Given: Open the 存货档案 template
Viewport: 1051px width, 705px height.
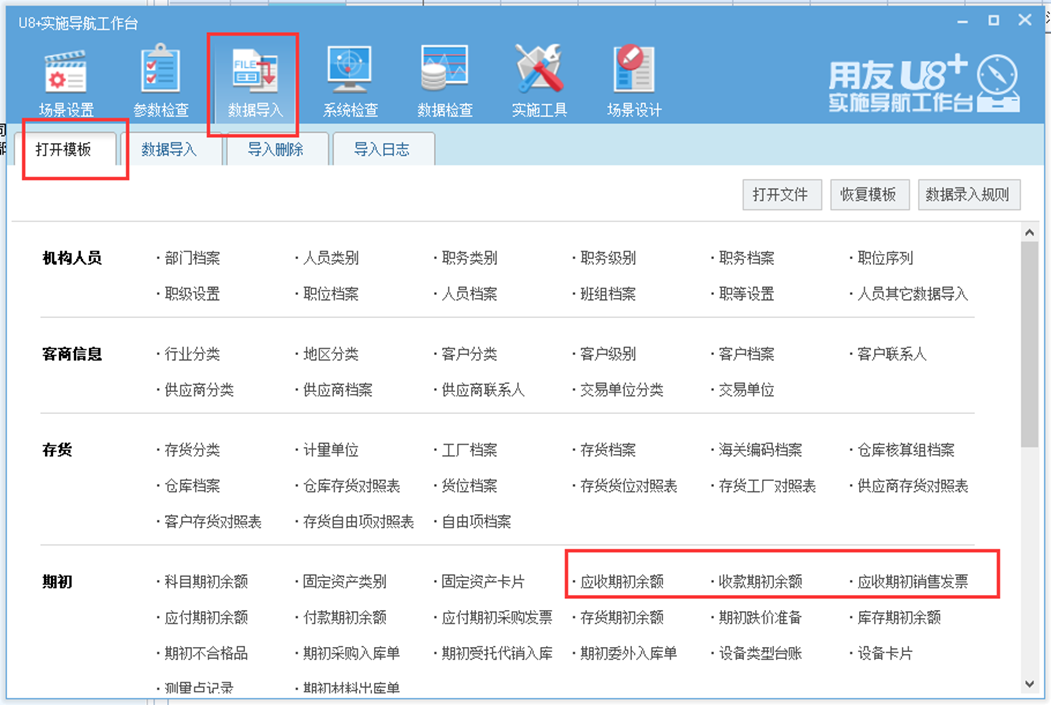Looking at the screenshot, I should [608, 450].
